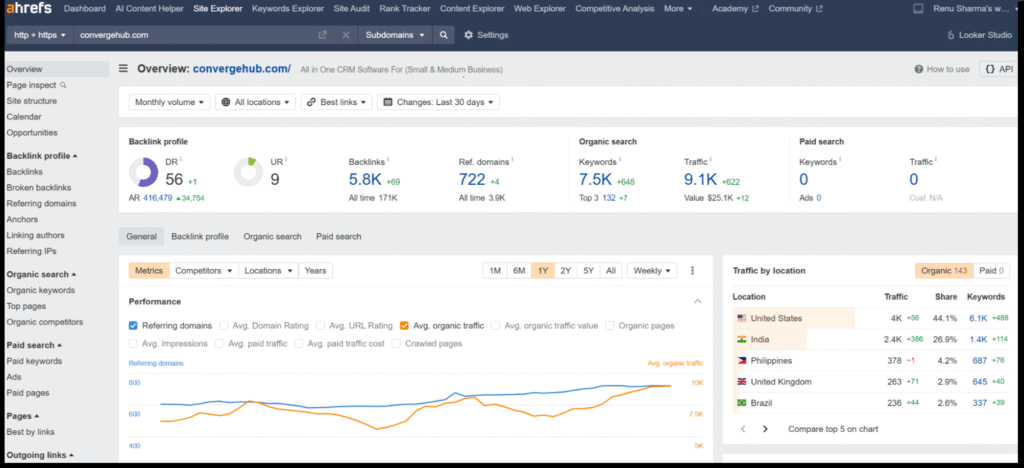The height and width of the screenshot is (468, 1024).
Task: Click the search magnifier button
Action: point(445,35)
